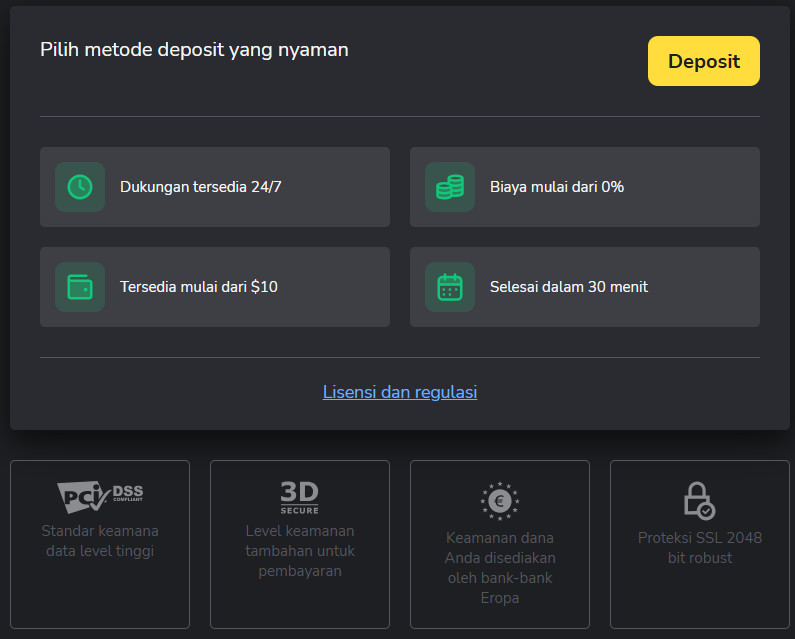
Task: Click the yellow Deposit button
Action: point(703,61)
